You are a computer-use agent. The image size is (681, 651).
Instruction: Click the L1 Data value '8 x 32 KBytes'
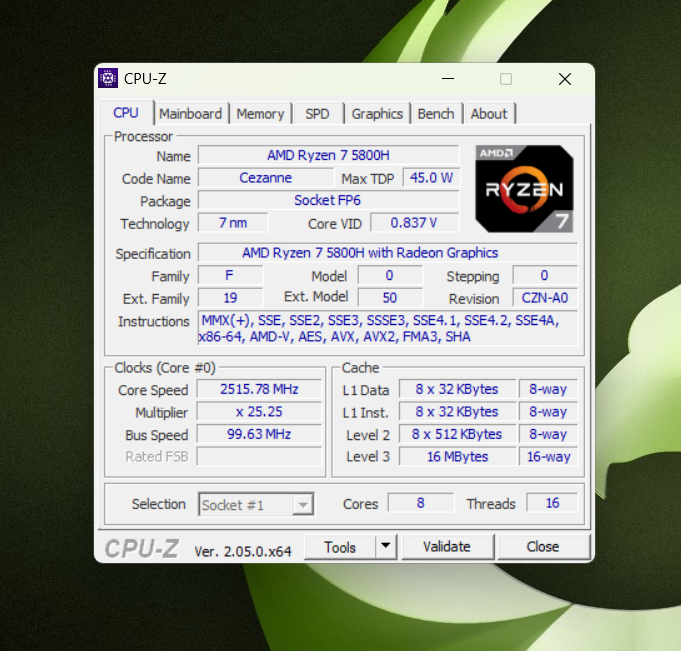457,389
